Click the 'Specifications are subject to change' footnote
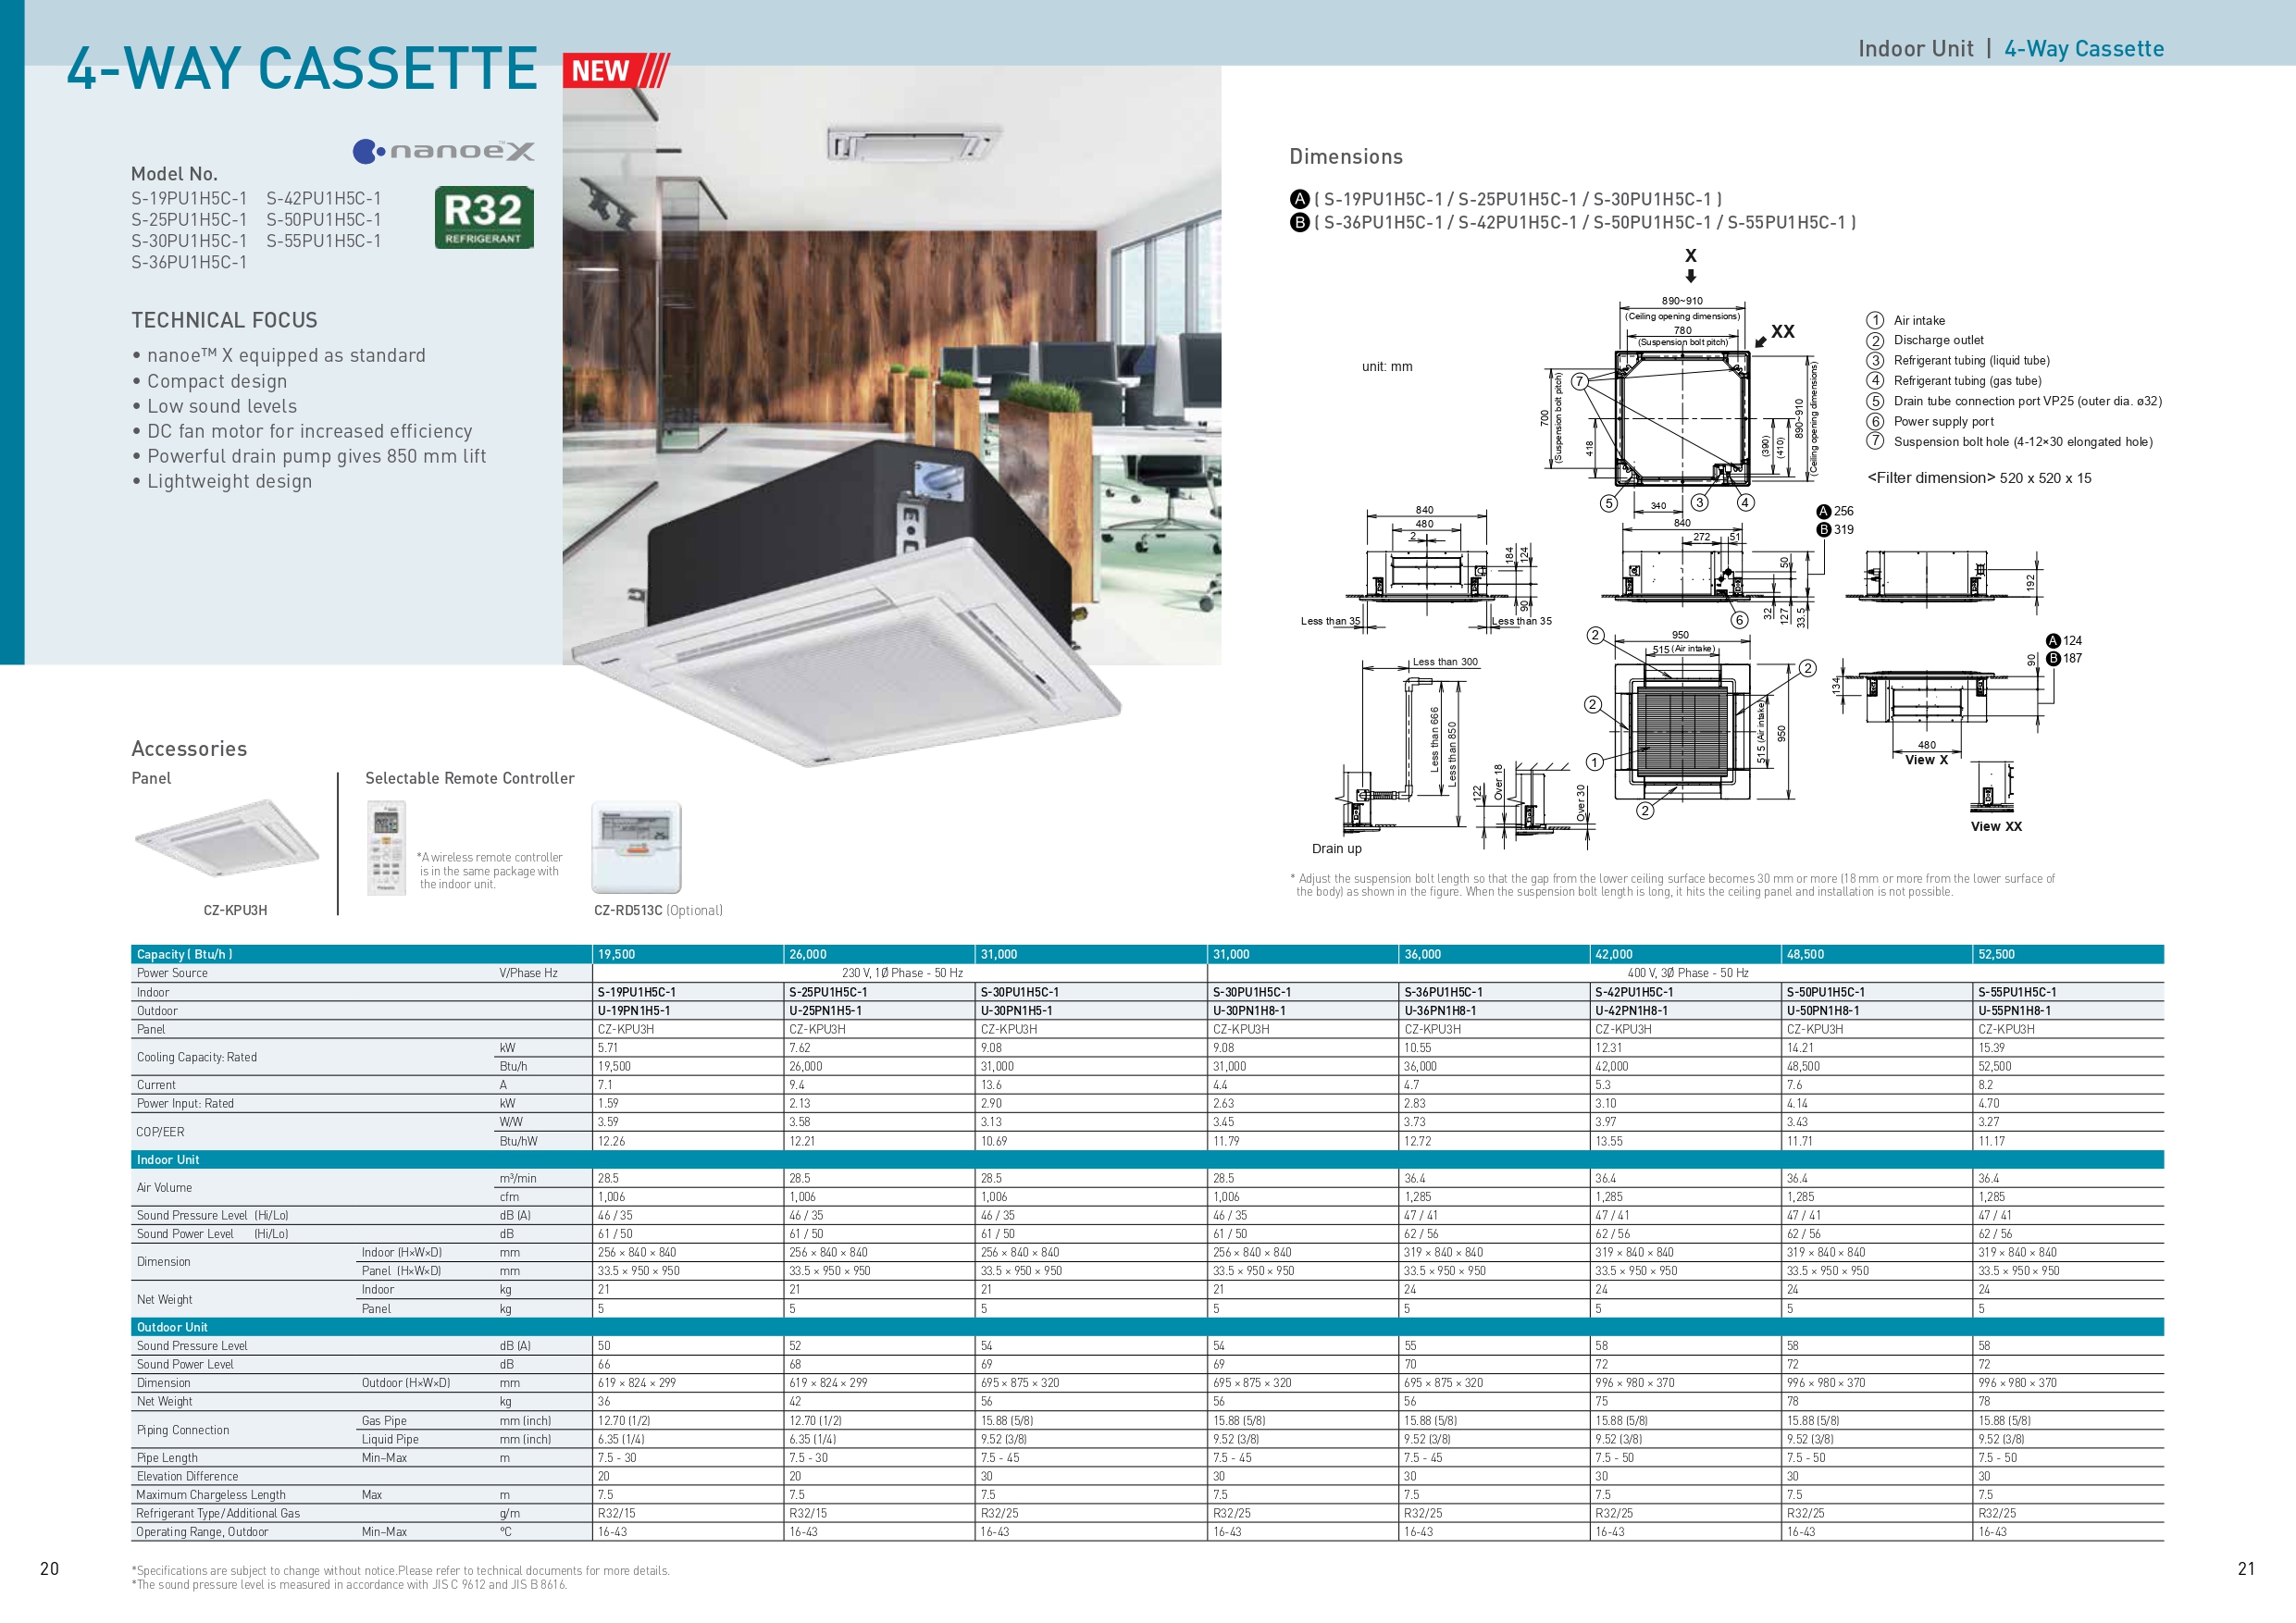The height and width of the screenshot is (1623, 2296). 400,1571
